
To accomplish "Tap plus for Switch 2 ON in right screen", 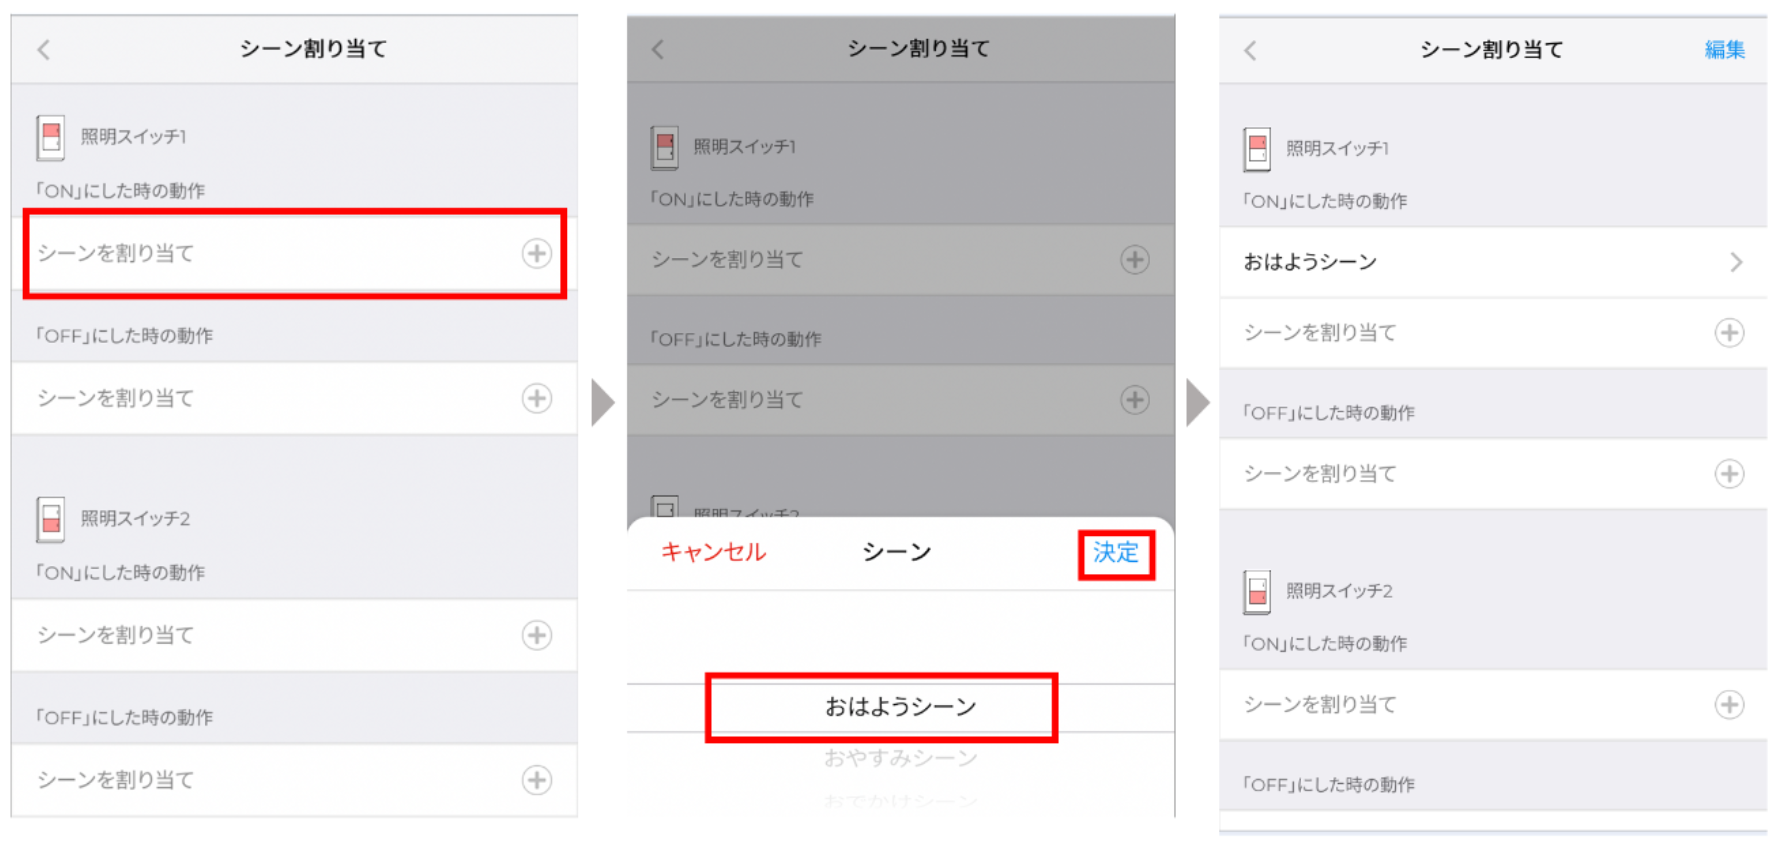I will pos(1729,705).
